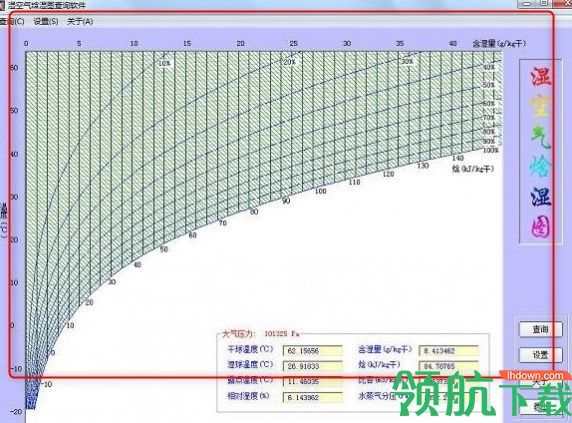Click the 相对湿度 (%) field label

248,395
